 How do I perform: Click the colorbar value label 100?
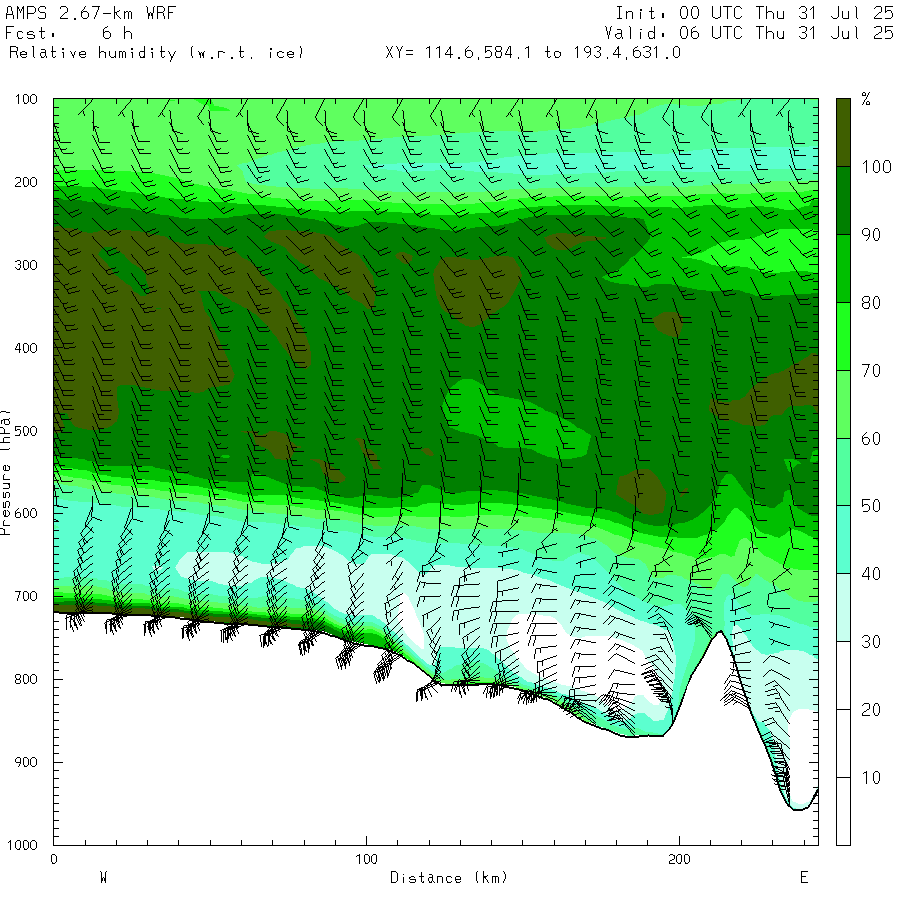tap(876, 167)
